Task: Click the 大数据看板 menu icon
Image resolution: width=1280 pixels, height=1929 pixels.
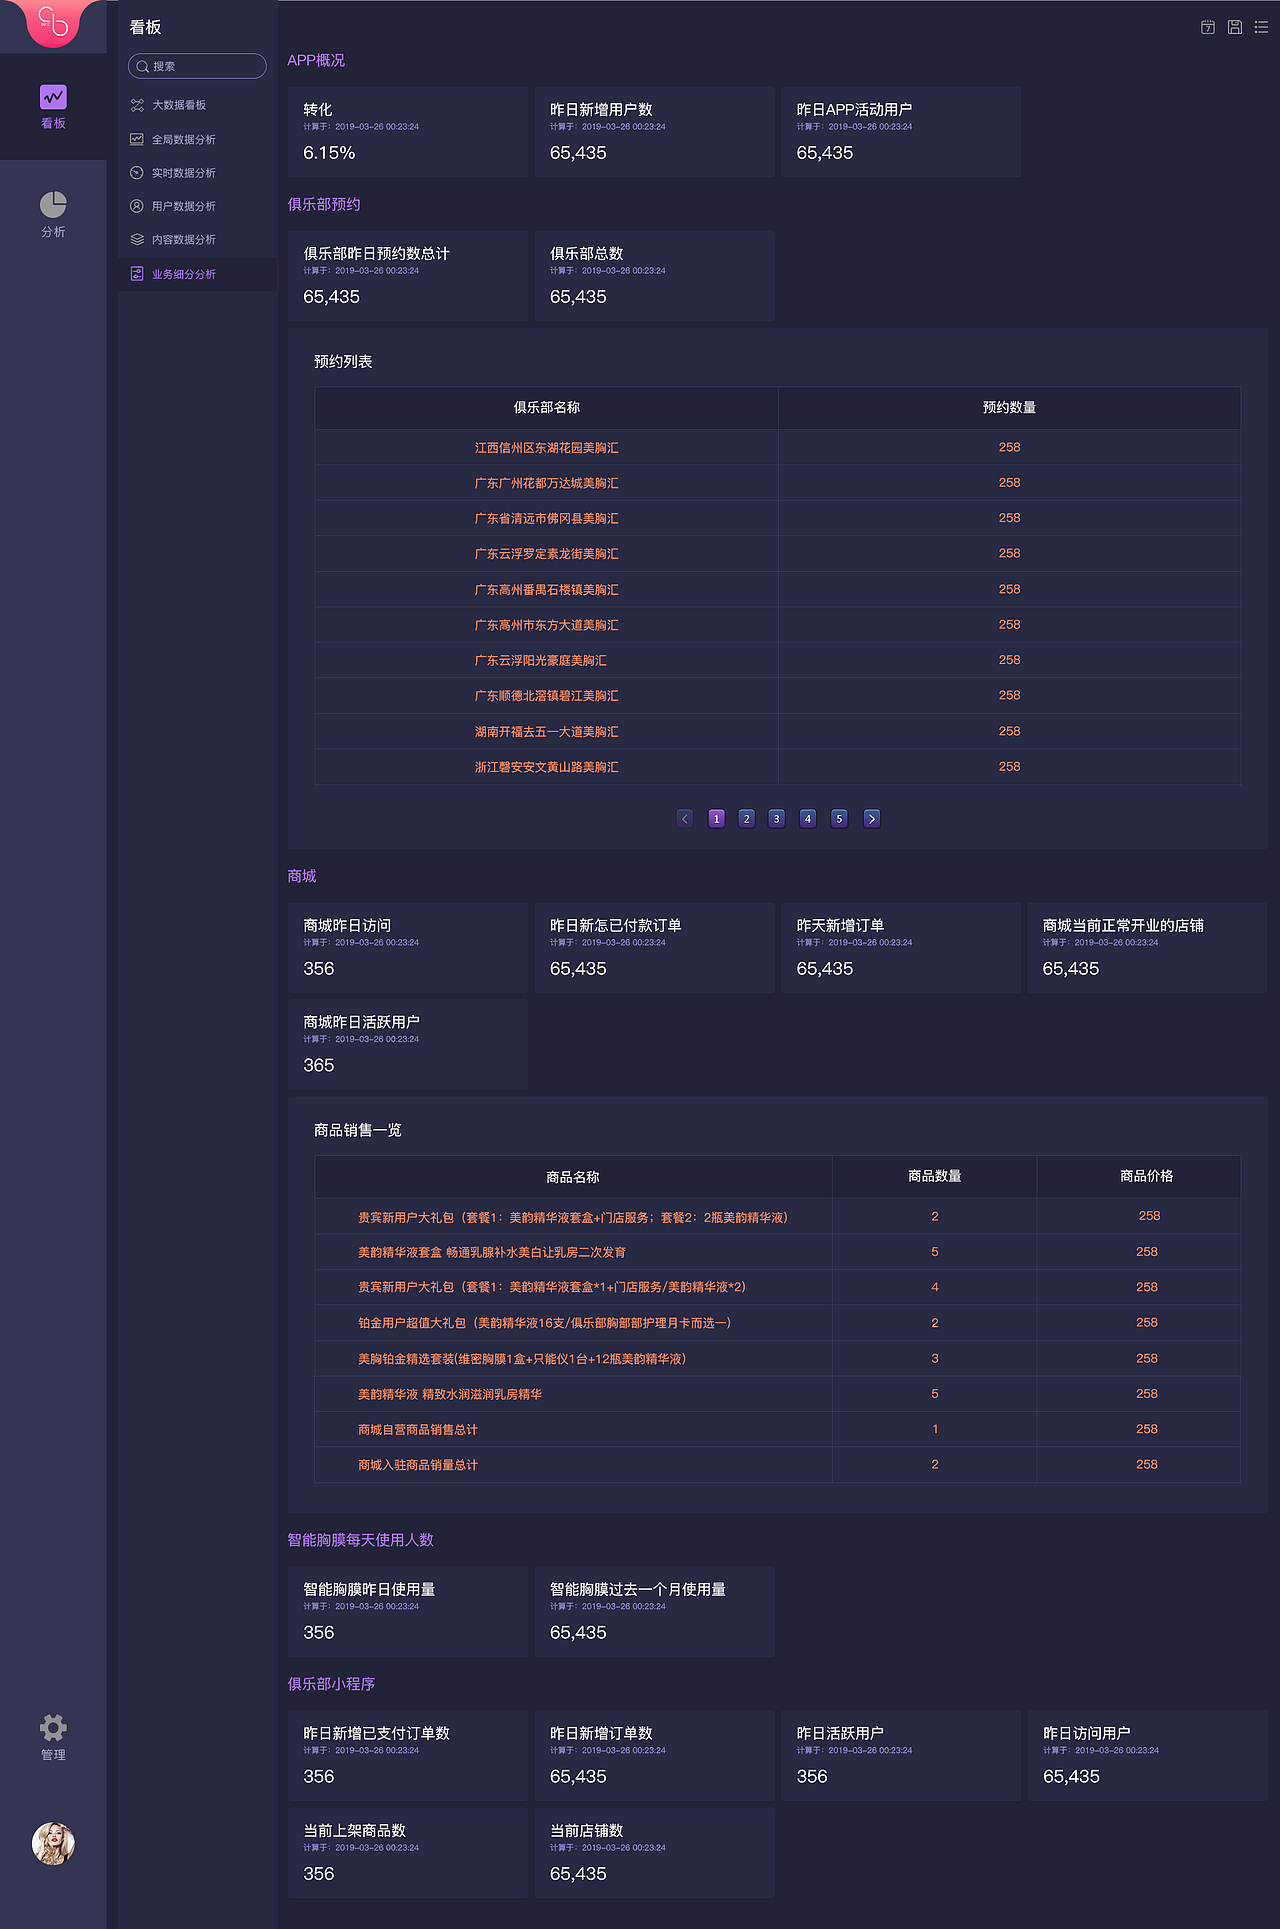Action: 137,105
